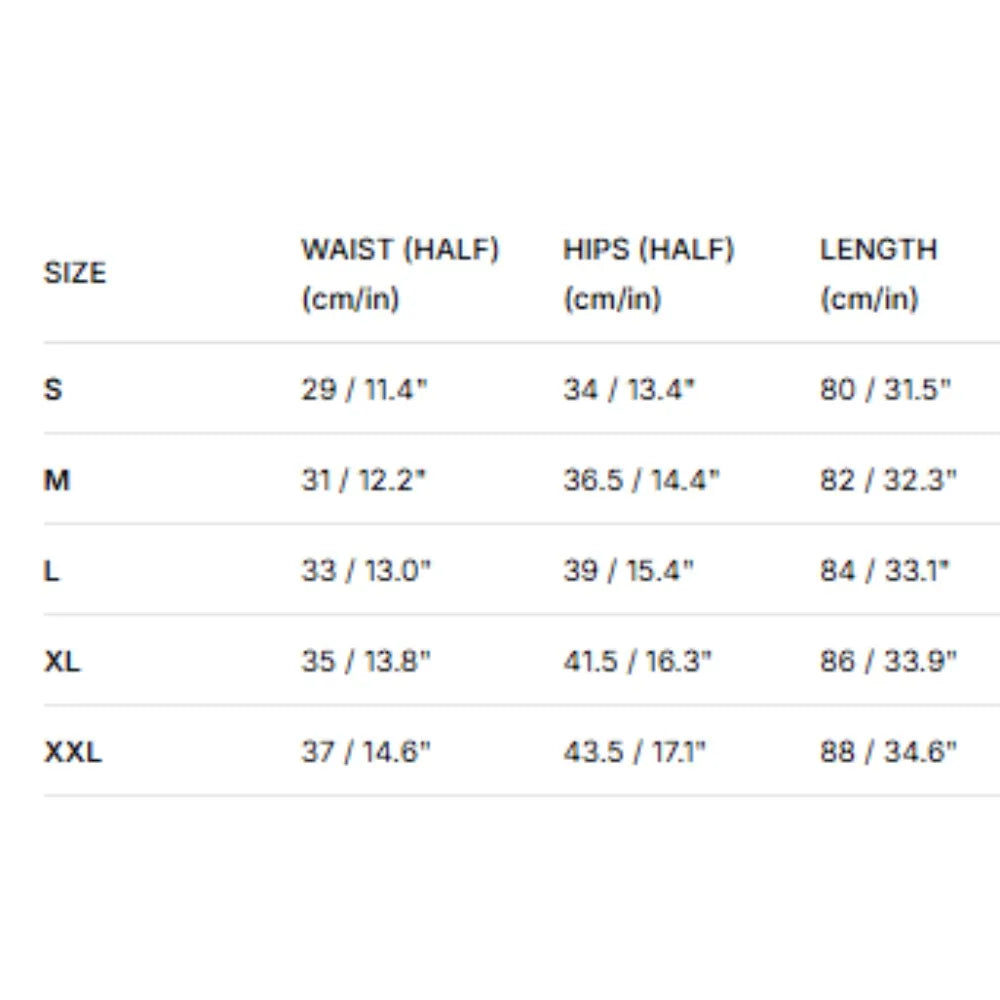Click the HIPS (HALF) column header
This screenshot has height=1000, width=1000.
point(648,273)
